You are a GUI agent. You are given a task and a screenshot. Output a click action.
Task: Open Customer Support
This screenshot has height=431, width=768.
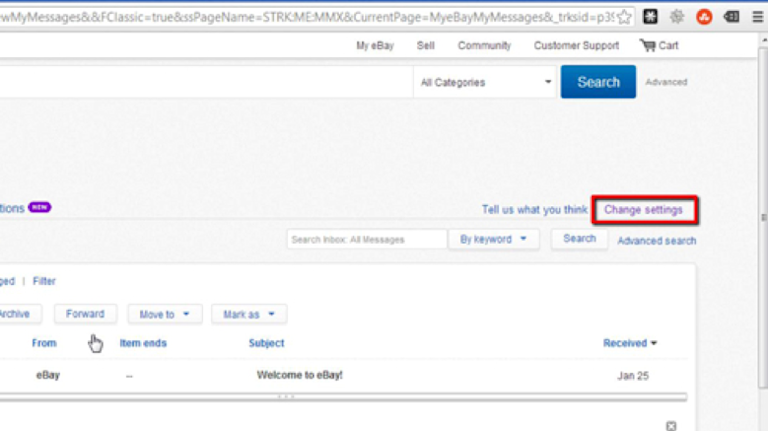click(x=576, y=46)
